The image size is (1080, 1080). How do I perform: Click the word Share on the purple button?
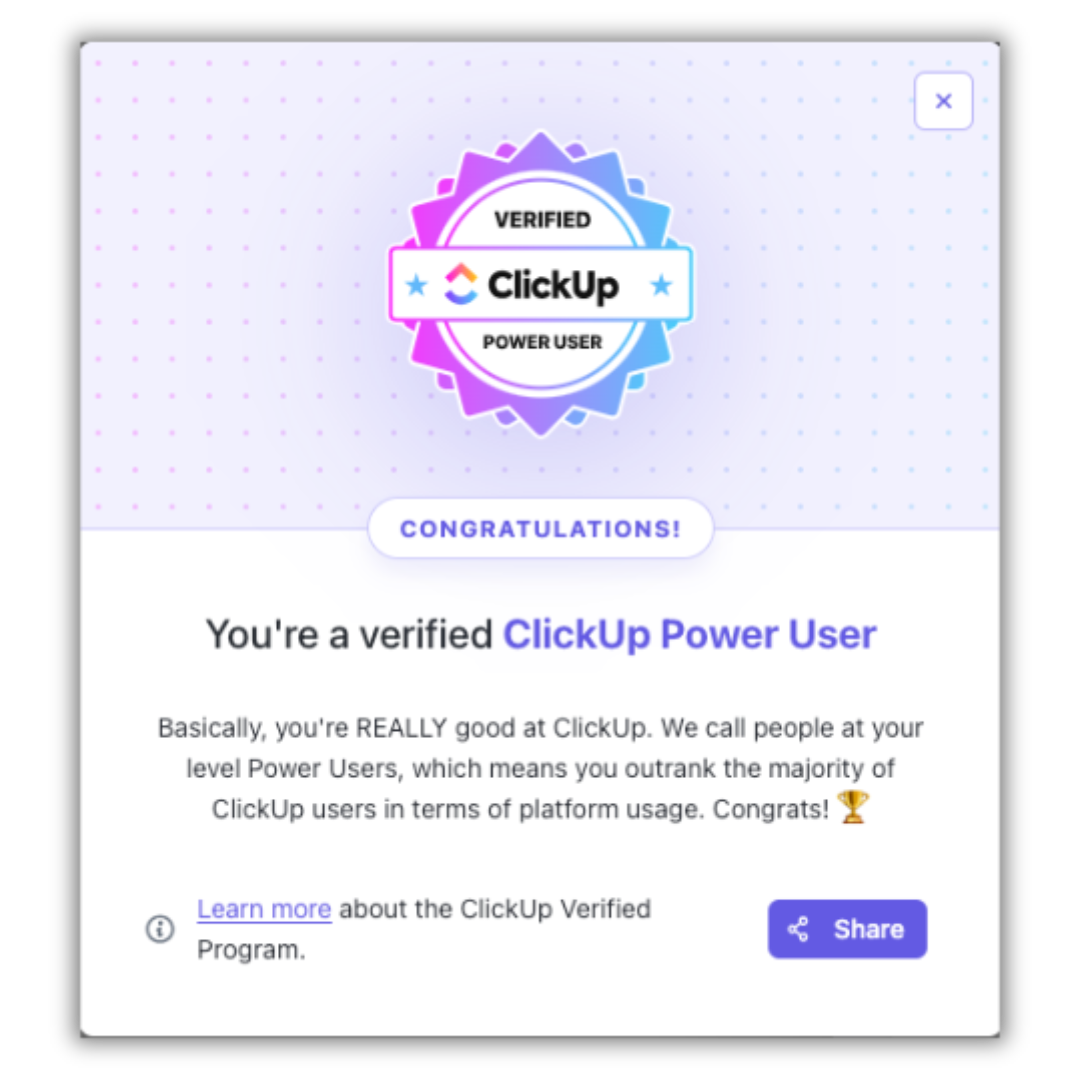pos(869,929)
